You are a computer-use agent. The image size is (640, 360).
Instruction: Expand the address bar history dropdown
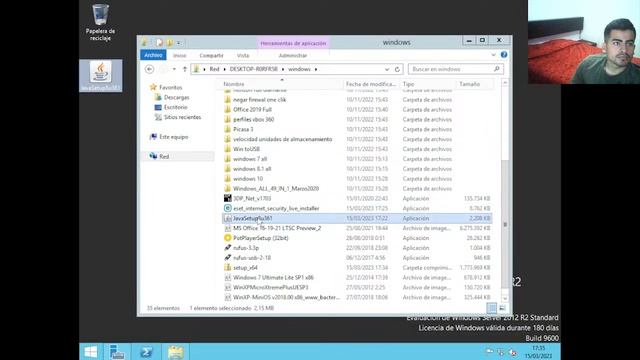[x=387, y=69]
